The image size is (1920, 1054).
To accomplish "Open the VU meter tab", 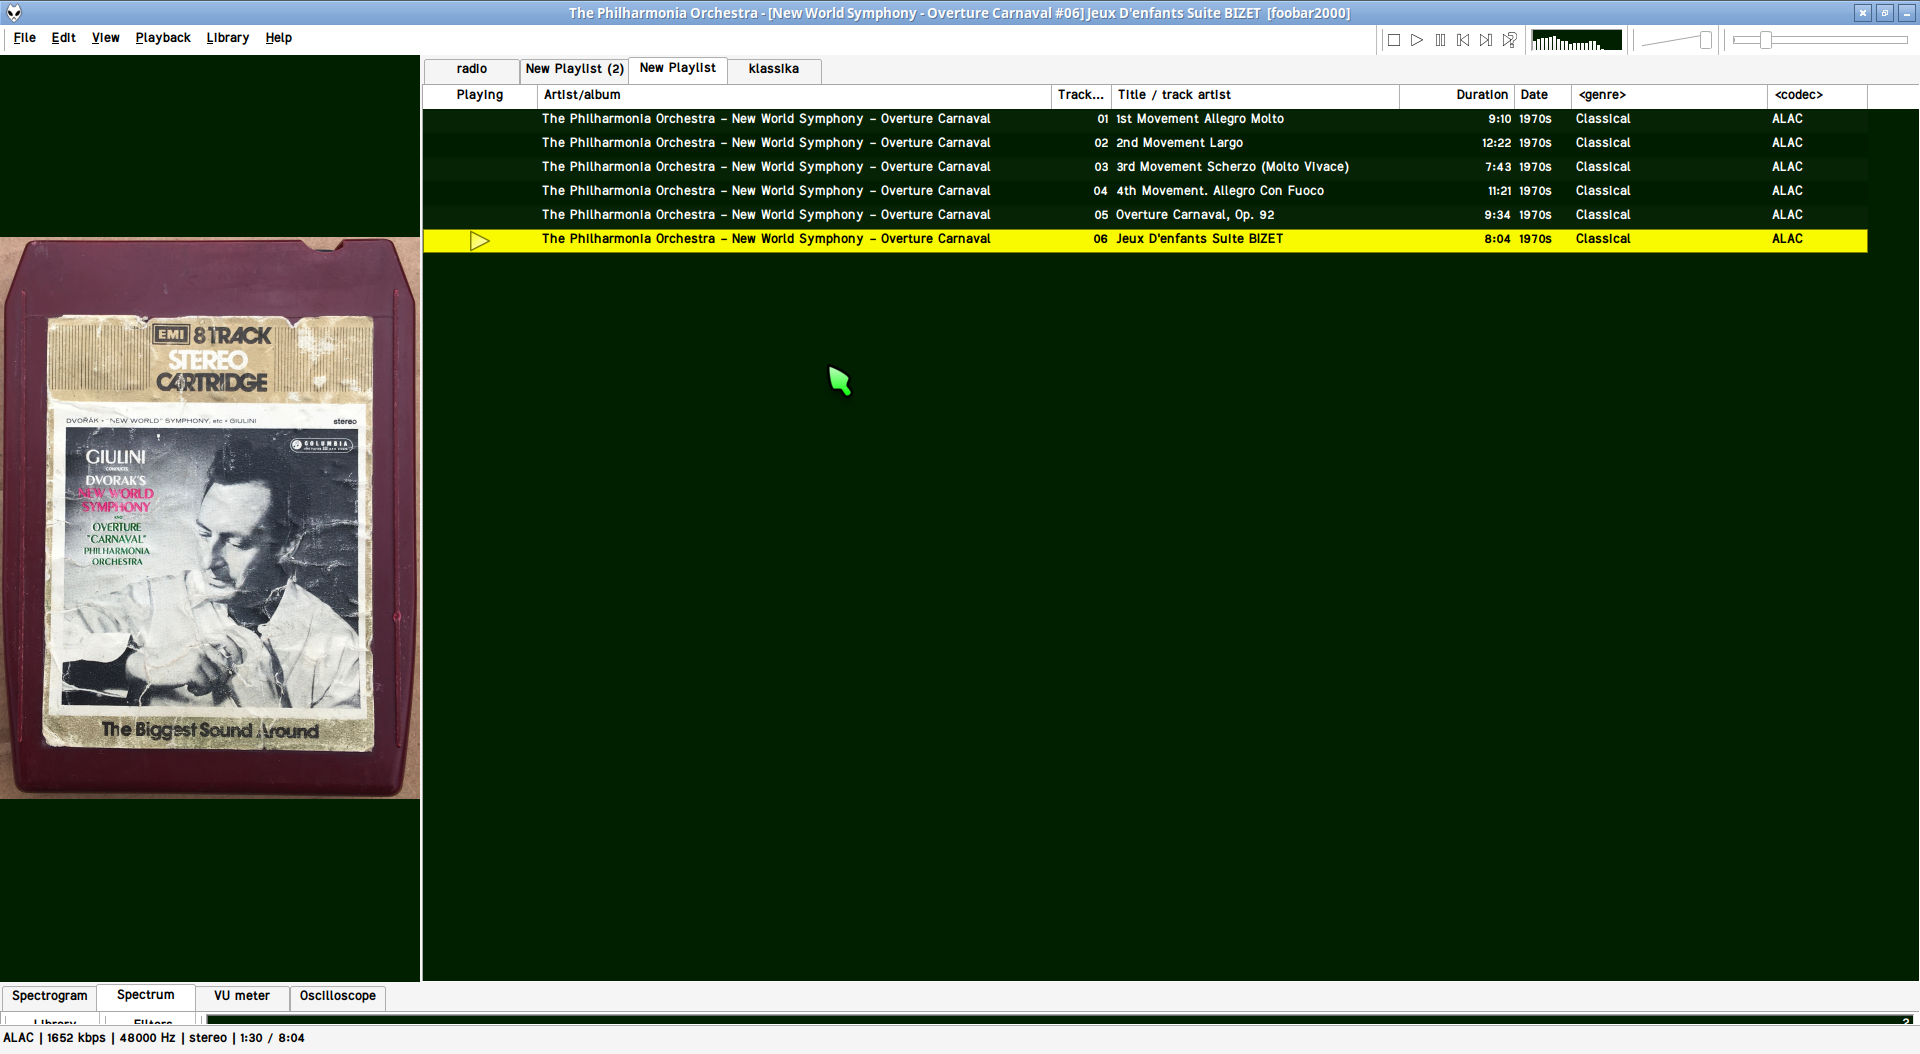I will pos(242,997).
